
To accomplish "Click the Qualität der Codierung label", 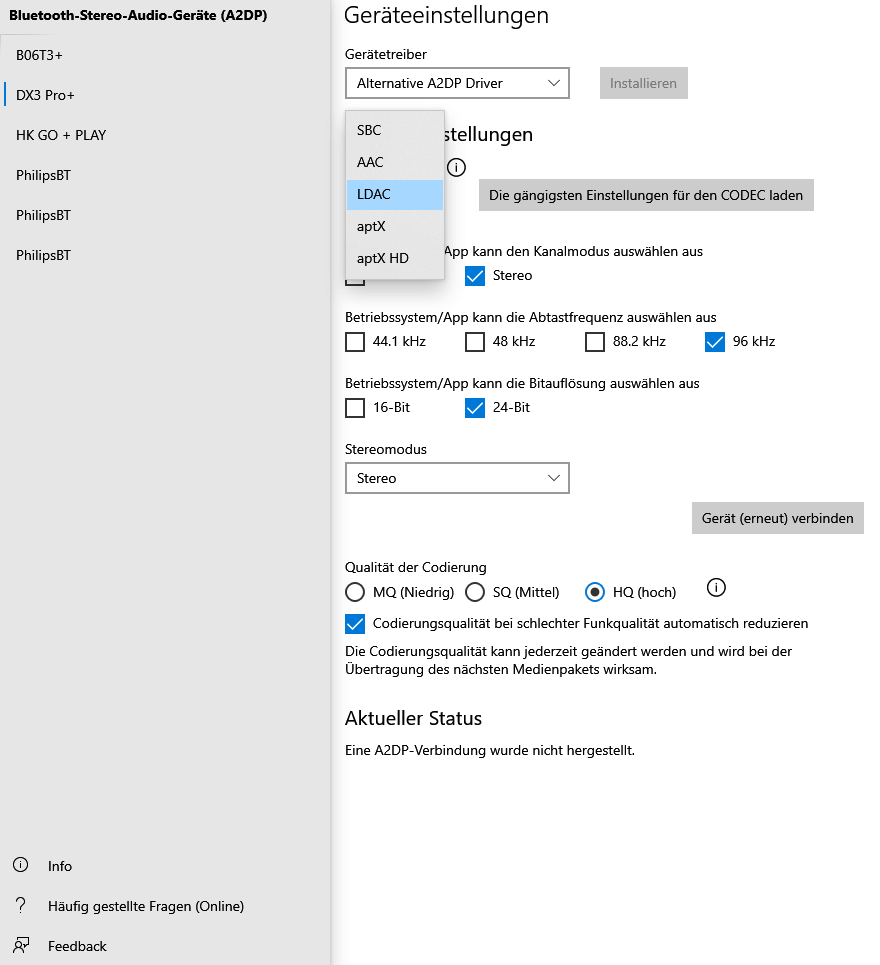I will tap(415, 567).
